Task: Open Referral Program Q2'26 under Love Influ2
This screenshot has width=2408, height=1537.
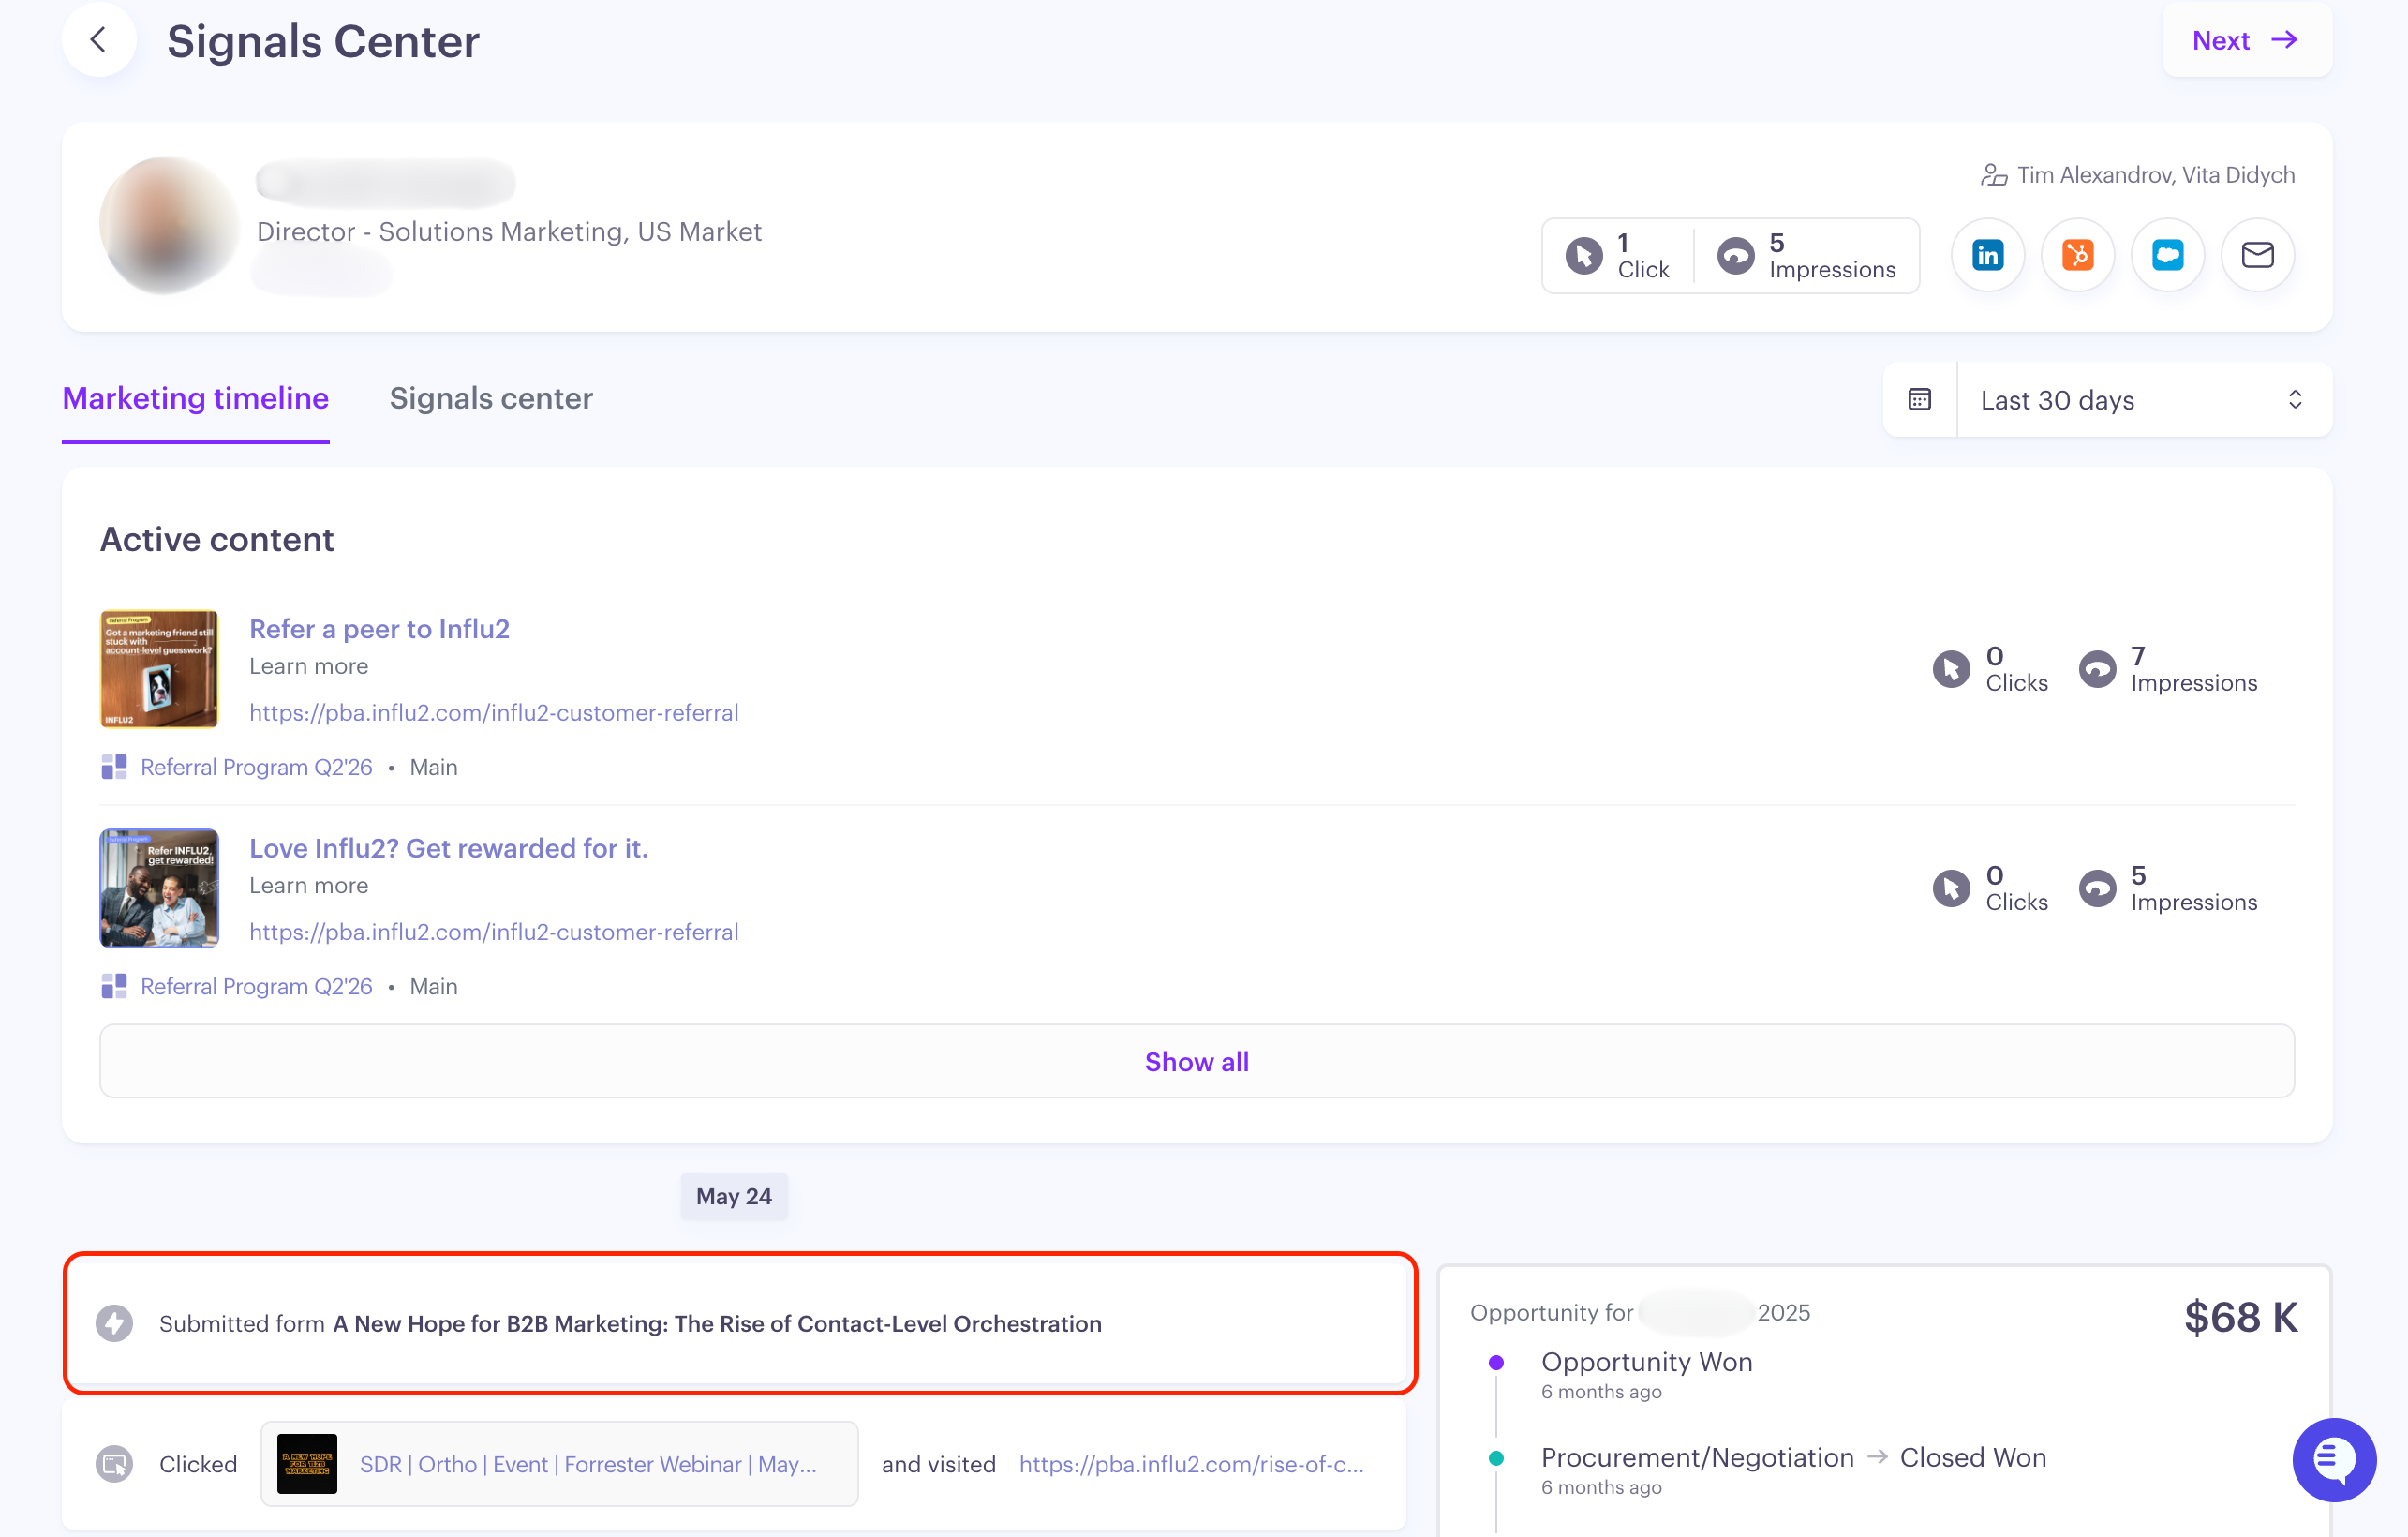Action: 256,986
